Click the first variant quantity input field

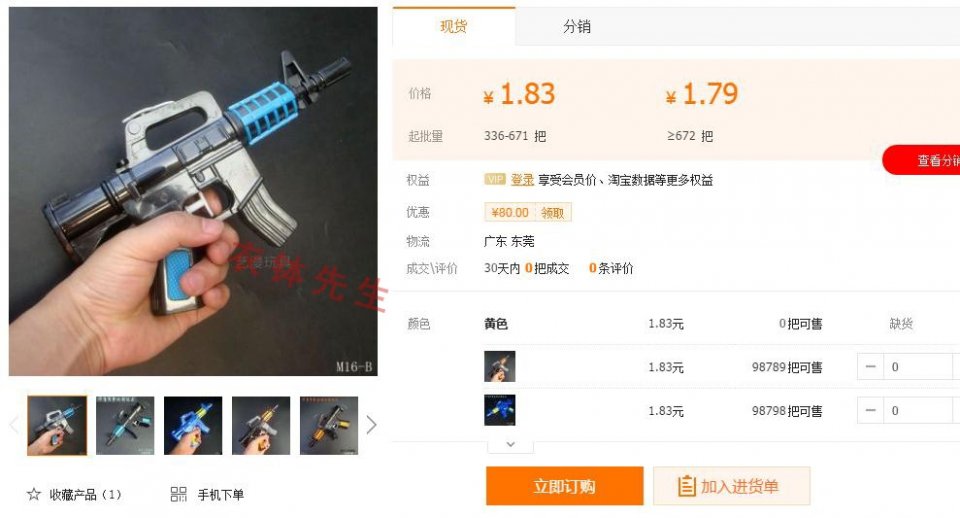click(x=917, y=367)
